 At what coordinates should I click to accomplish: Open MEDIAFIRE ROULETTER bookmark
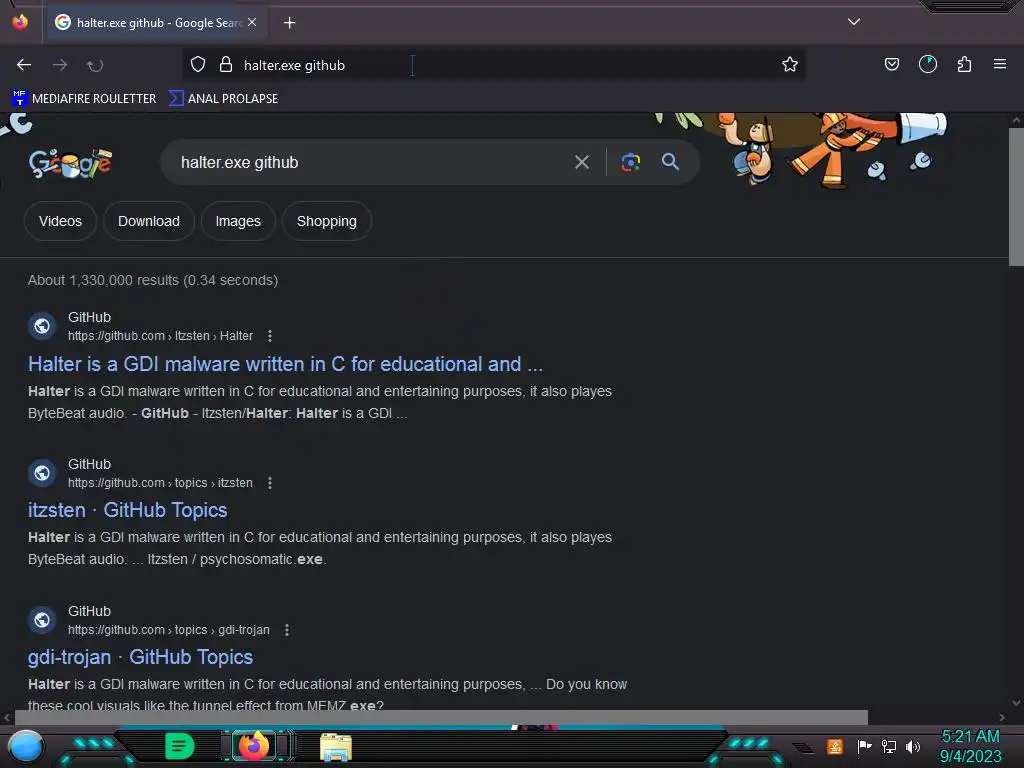84,99
